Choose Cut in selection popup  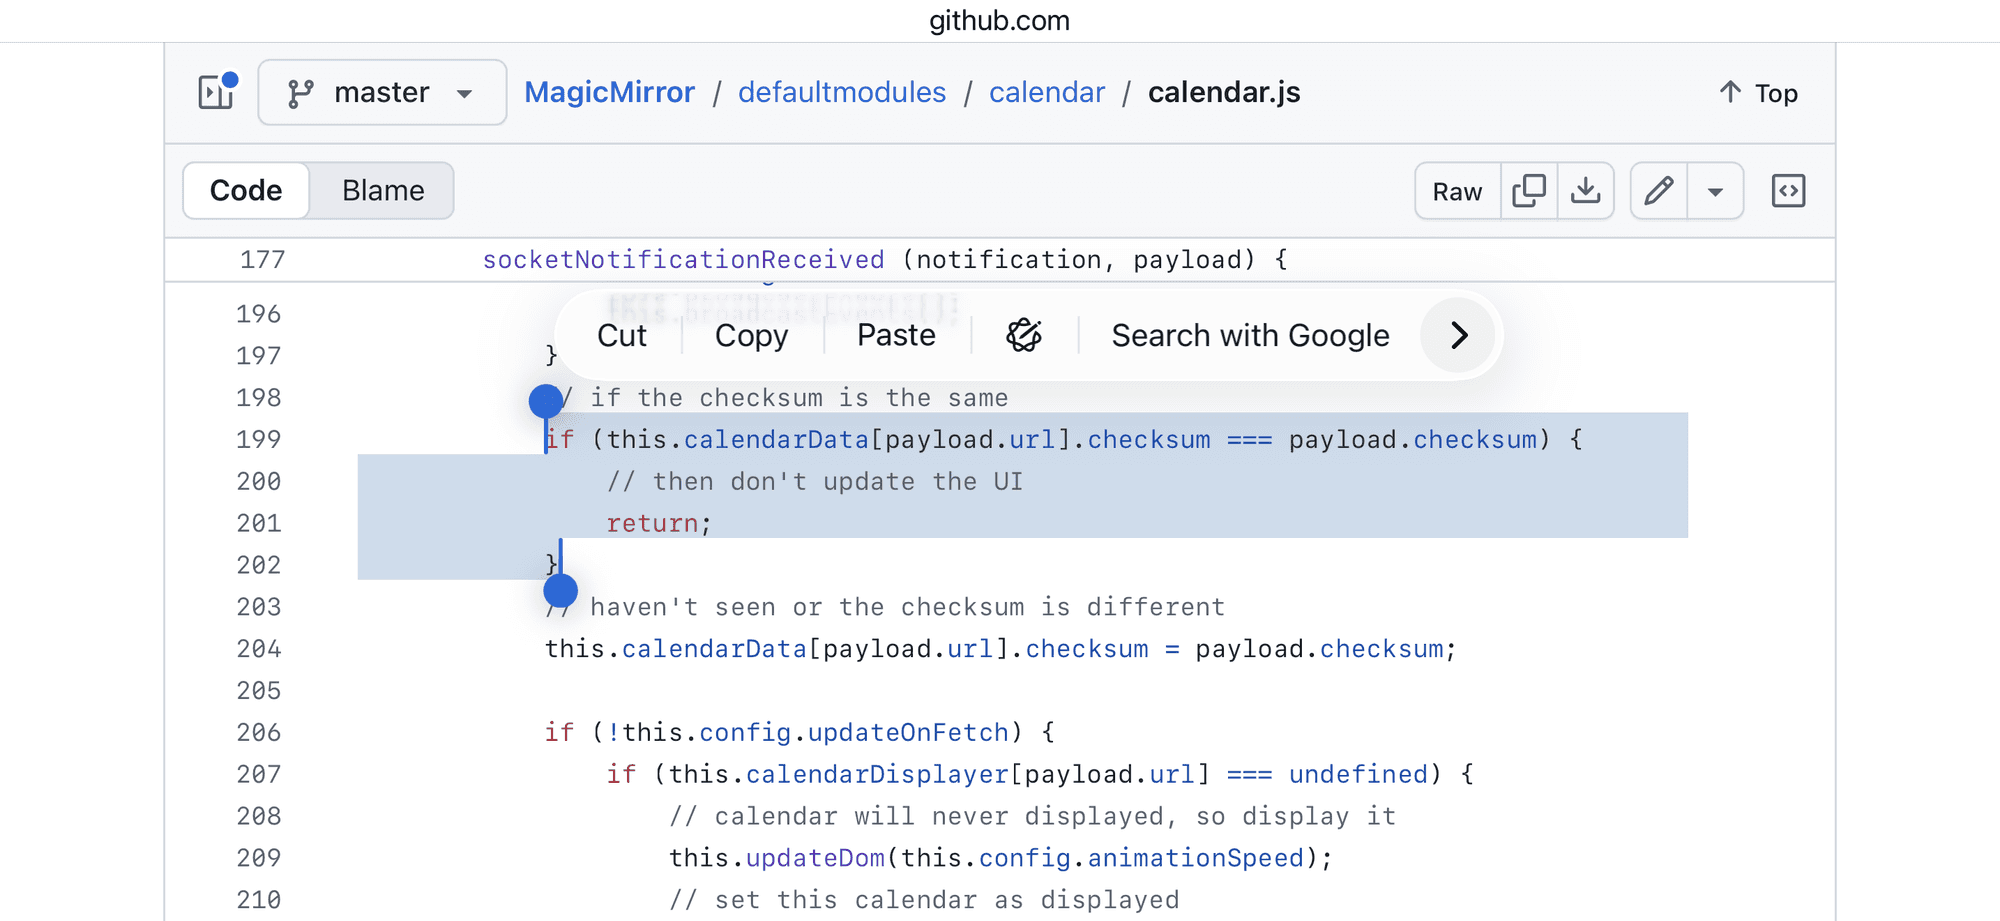[x=622, y=335]
